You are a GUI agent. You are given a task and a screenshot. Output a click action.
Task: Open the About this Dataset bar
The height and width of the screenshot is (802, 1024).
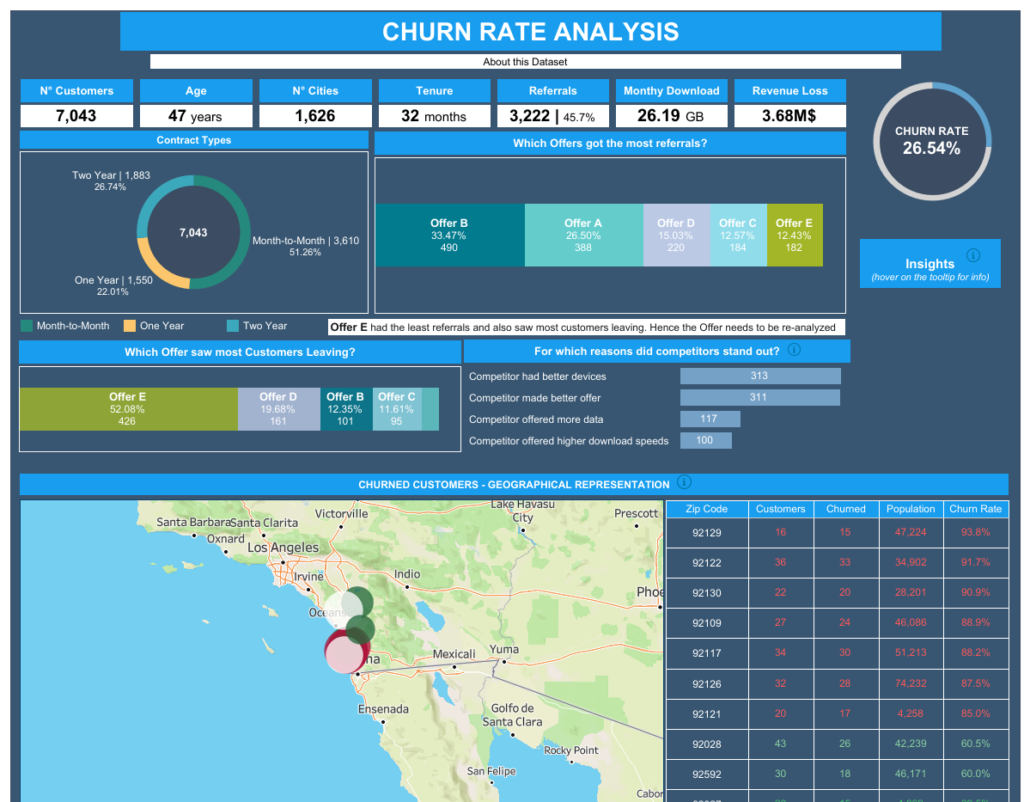click(525, 62)
